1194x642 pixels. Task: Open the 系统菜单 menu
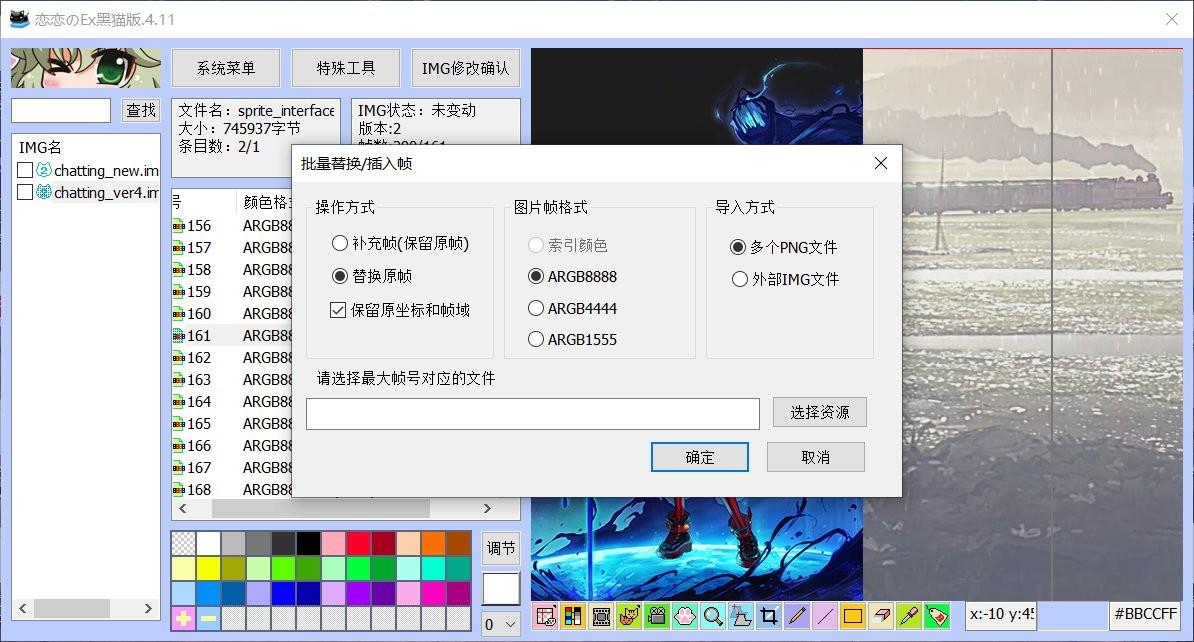click(x=226, y=68)
